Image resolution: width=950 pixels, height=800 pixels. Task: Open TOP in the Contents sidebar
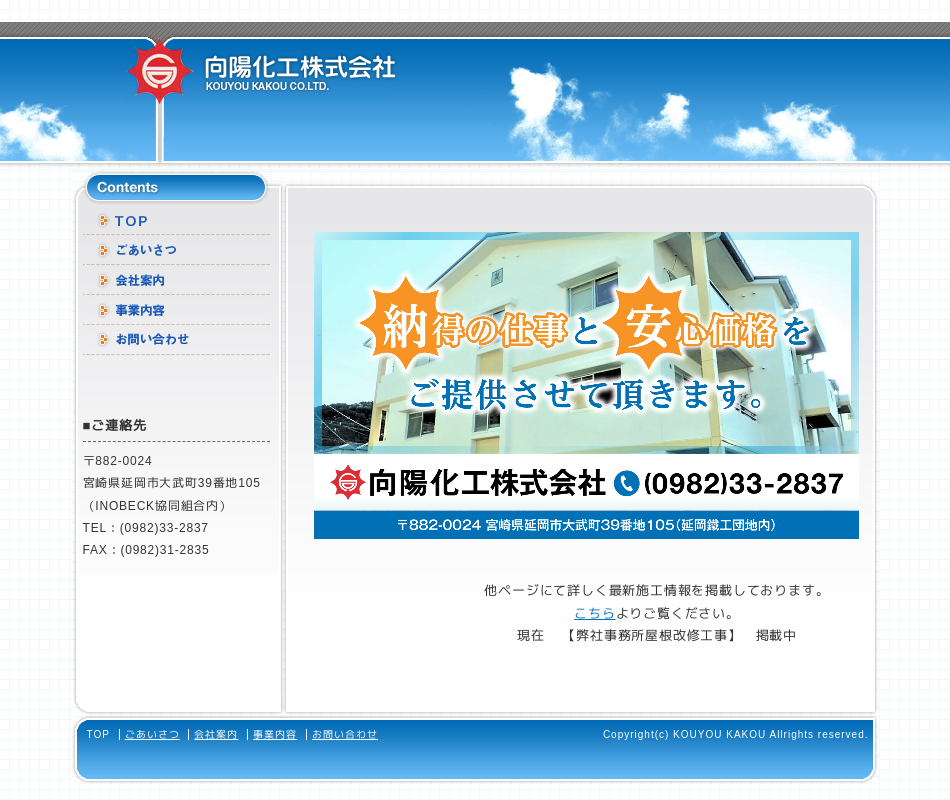131,221
